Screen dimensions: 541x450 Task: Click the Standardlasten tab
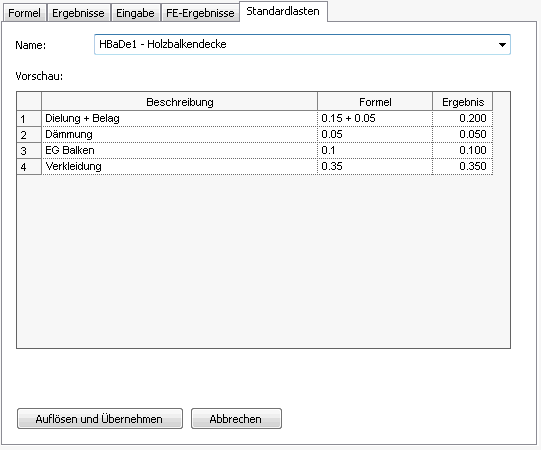pyautogui.click(x=283, y=11)
